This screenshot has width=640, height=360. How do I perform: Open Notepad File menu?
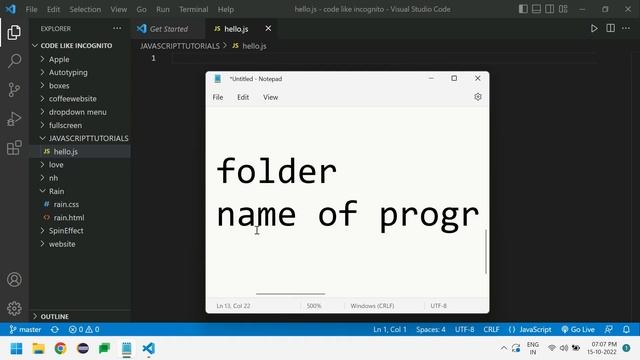point(218,97)
